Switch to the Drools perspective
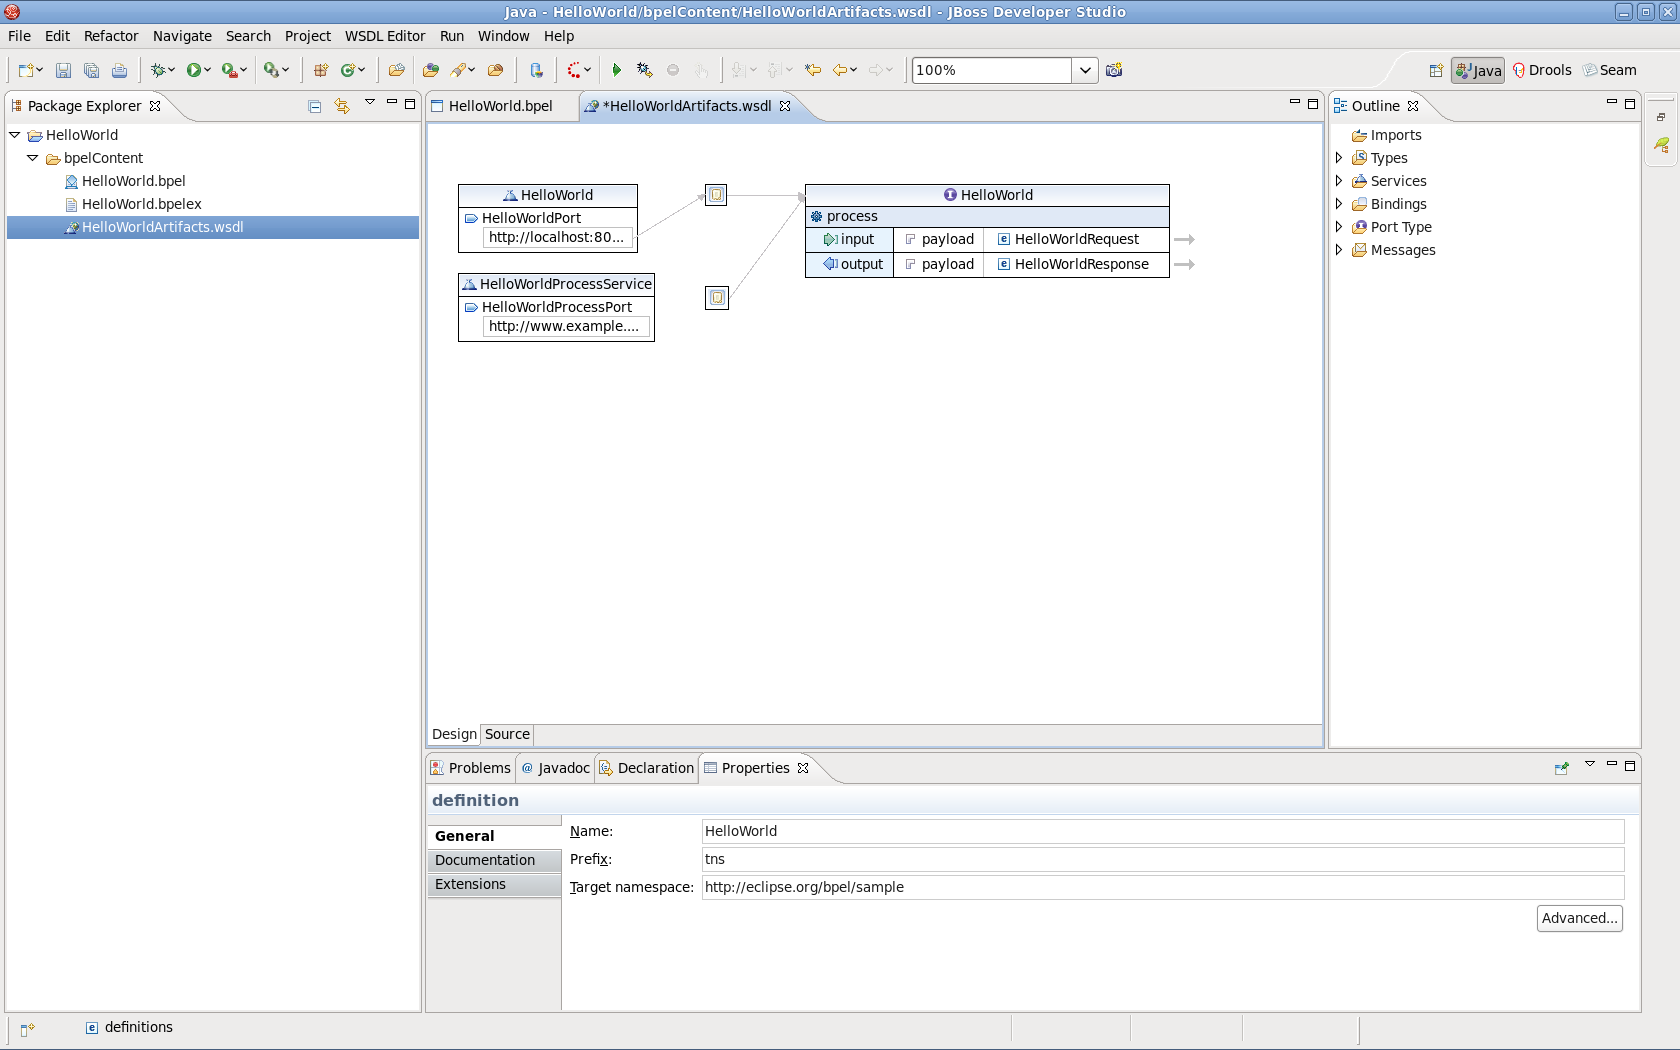This screenshot has height=1050, width=1680. (x=1543, y=70)
